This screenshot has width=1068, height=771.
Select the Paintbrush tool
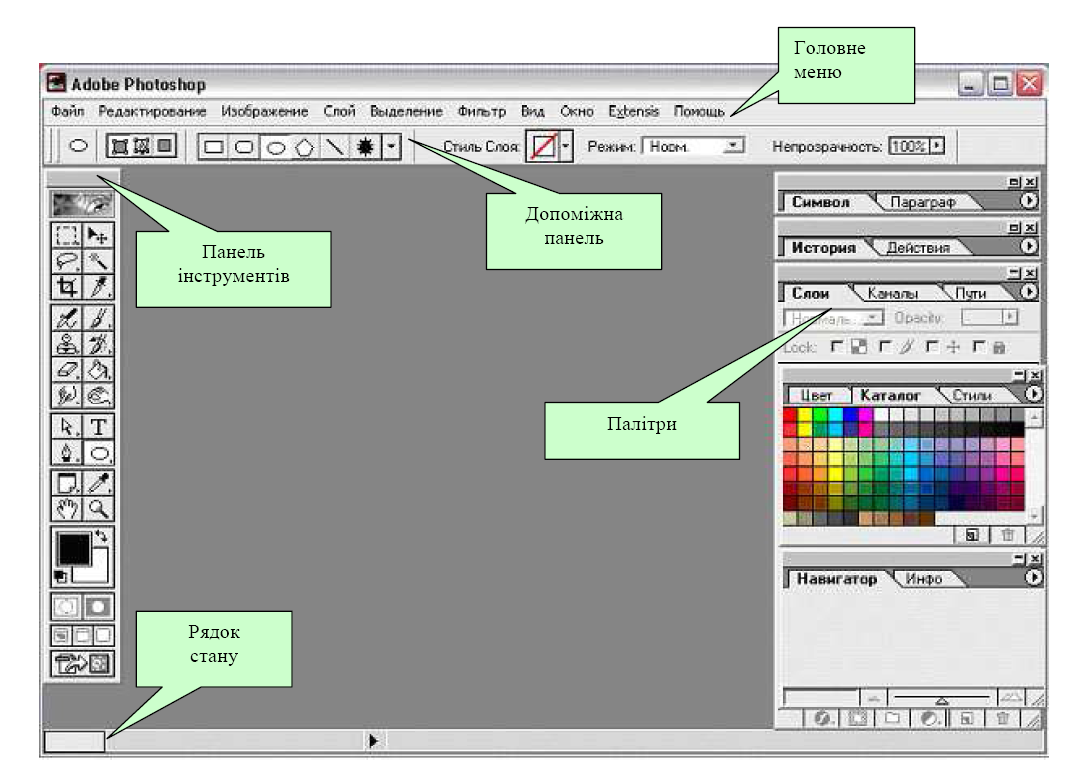tap(98, 318)
